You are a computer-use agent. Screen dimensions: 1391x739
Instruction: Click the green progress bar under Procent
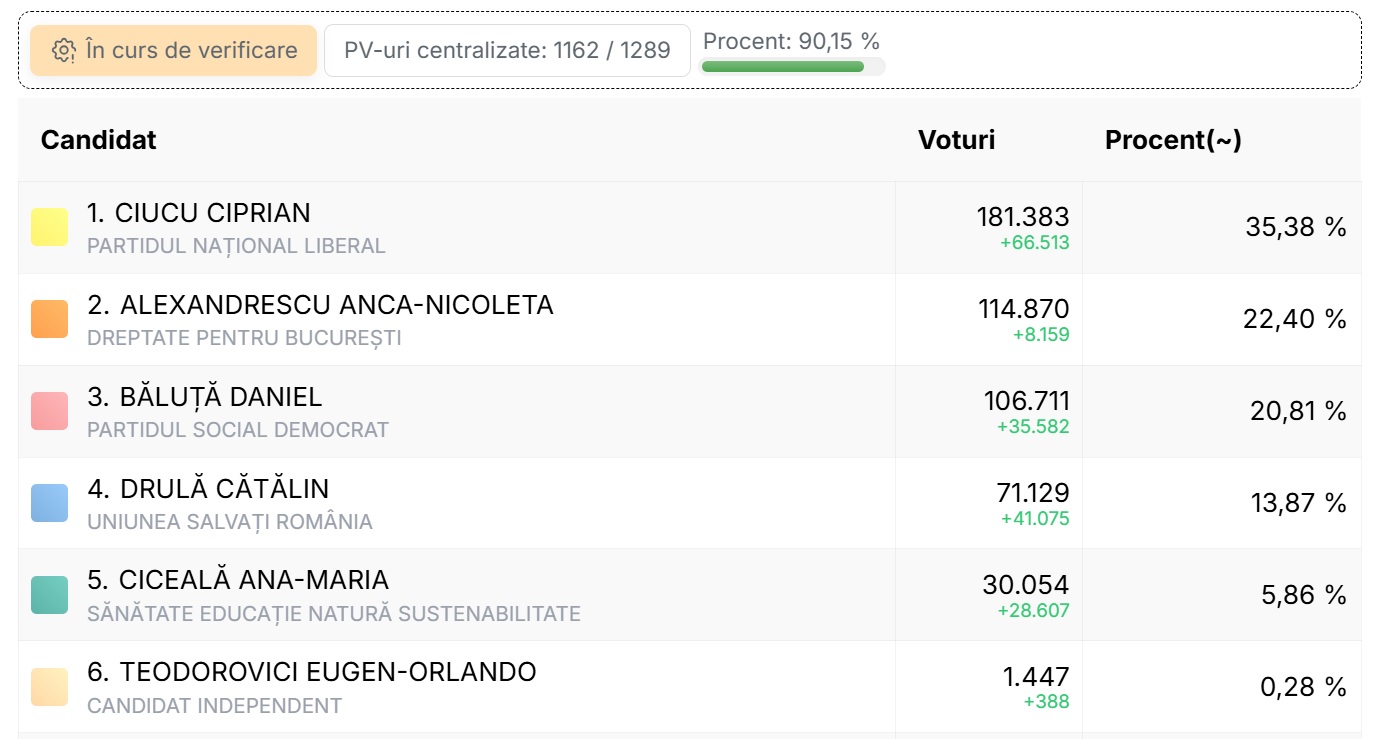point(783,67)
